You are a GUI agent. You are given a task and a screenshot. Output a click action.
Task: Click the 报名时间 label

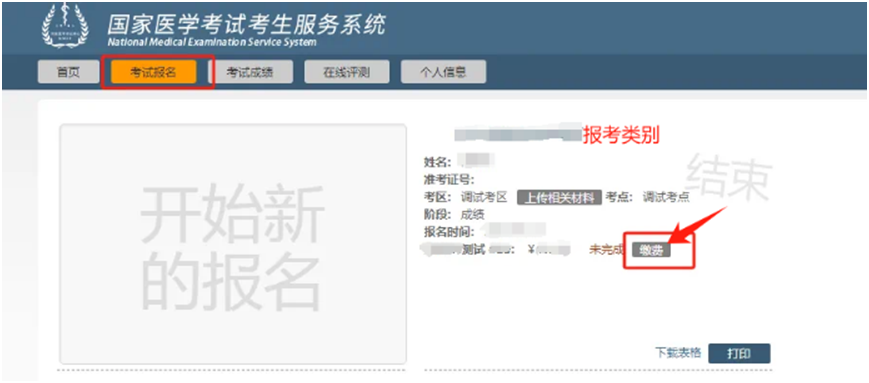point(449,232)
